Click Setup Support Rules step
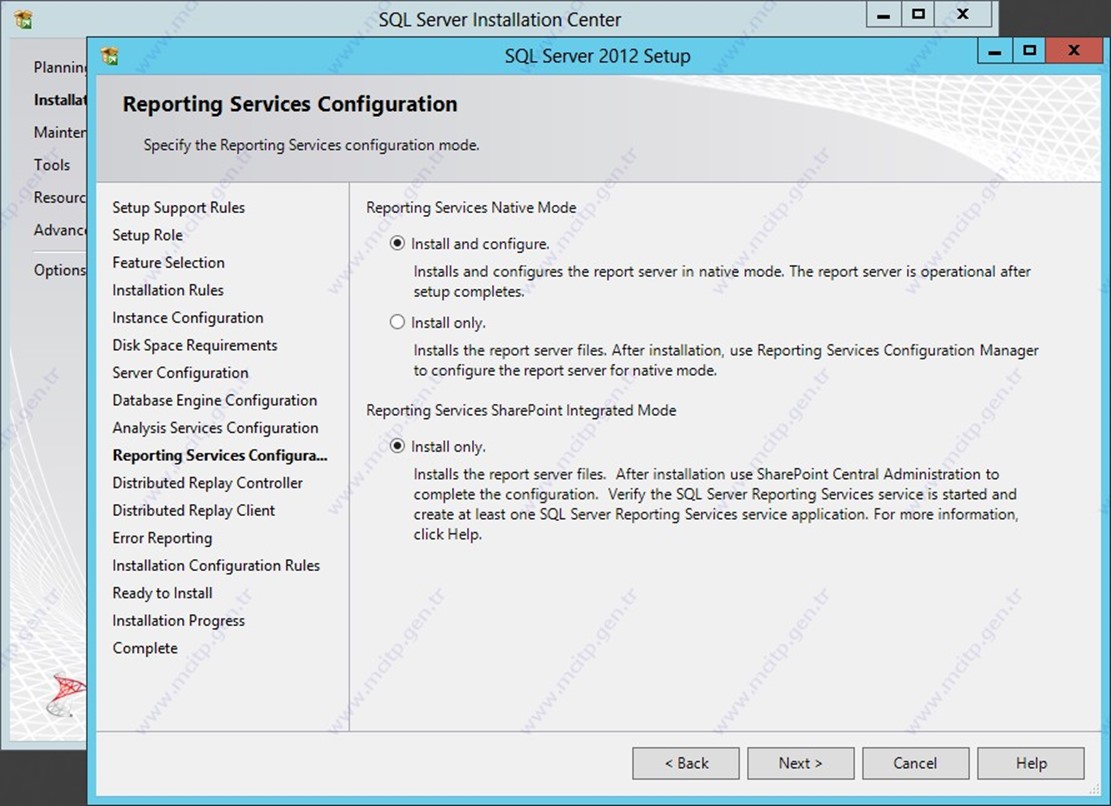This screenshot has height=806, width=1111. tap(179, 208)
